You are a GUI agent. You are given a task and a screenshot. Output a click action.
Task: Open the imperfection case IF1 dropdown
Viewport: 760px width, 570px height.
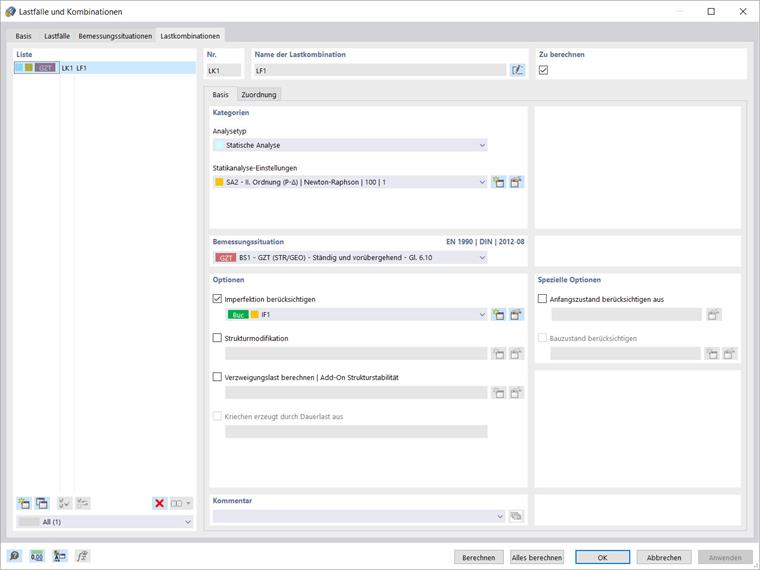(356, 315)
